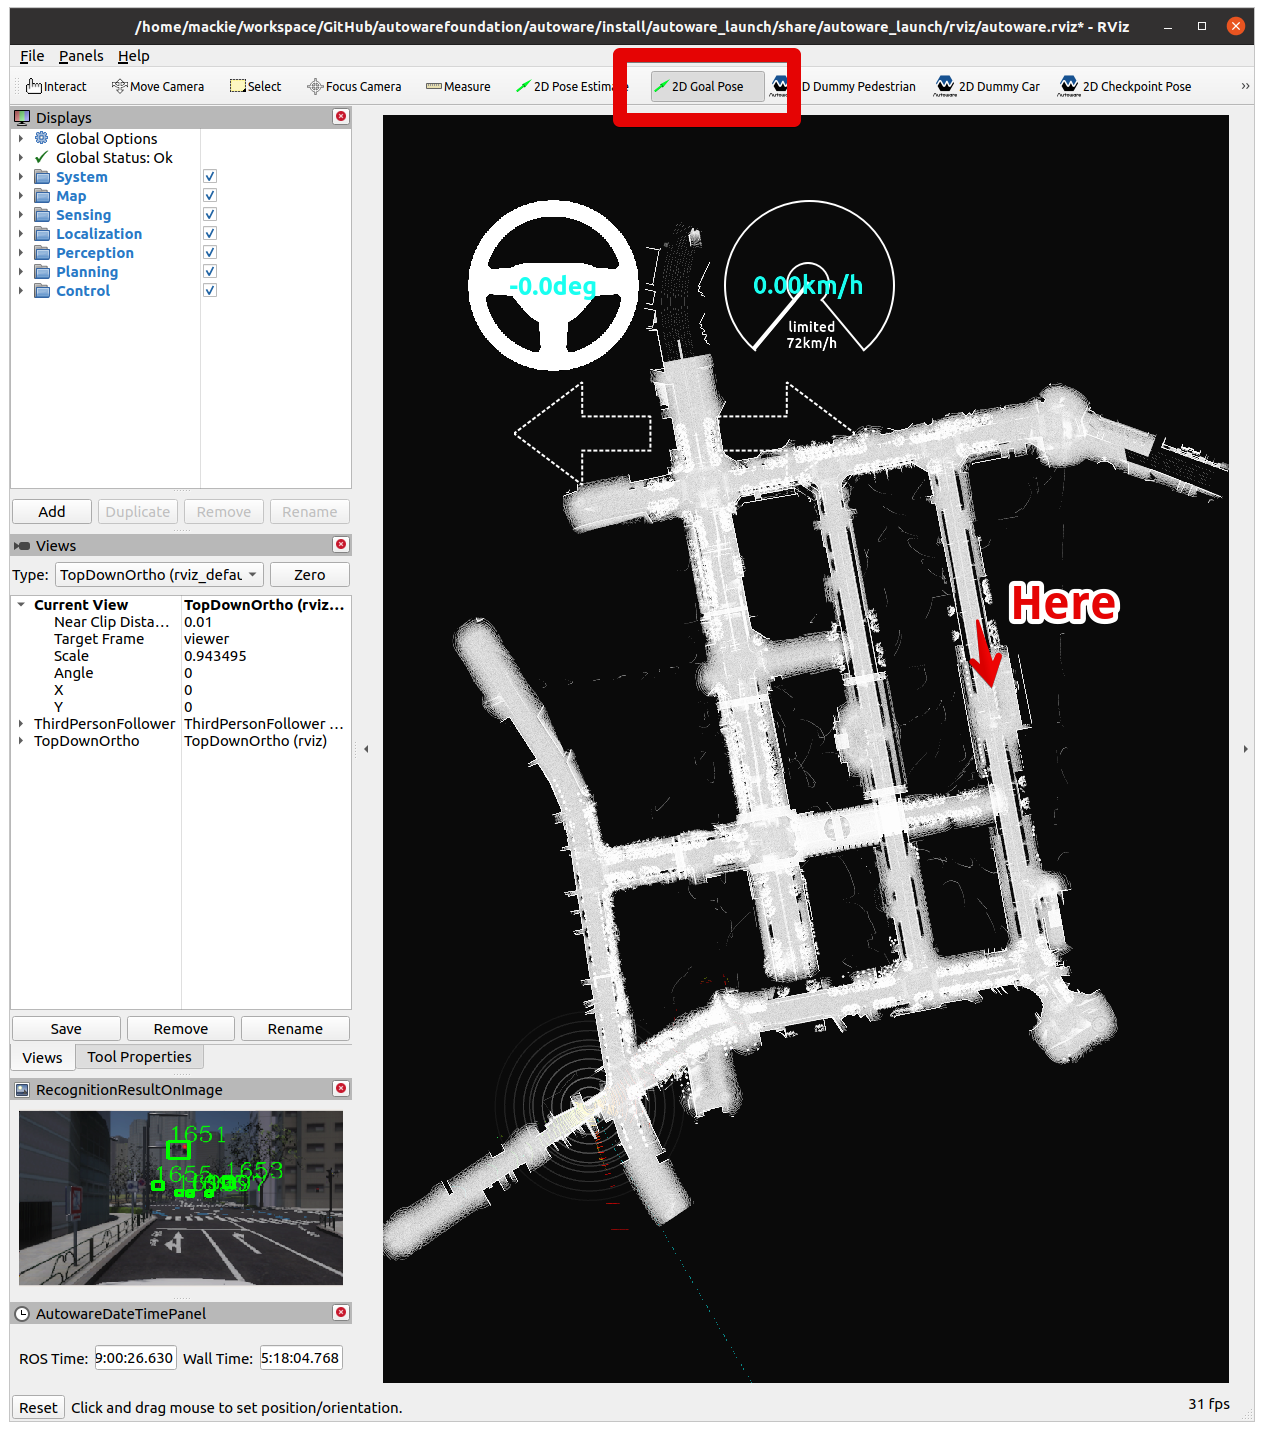The width and height of the screenshot is (1264, 1431).
Task: Select the Near Clip Distance value 0.01
Action: tap(198, 622)
